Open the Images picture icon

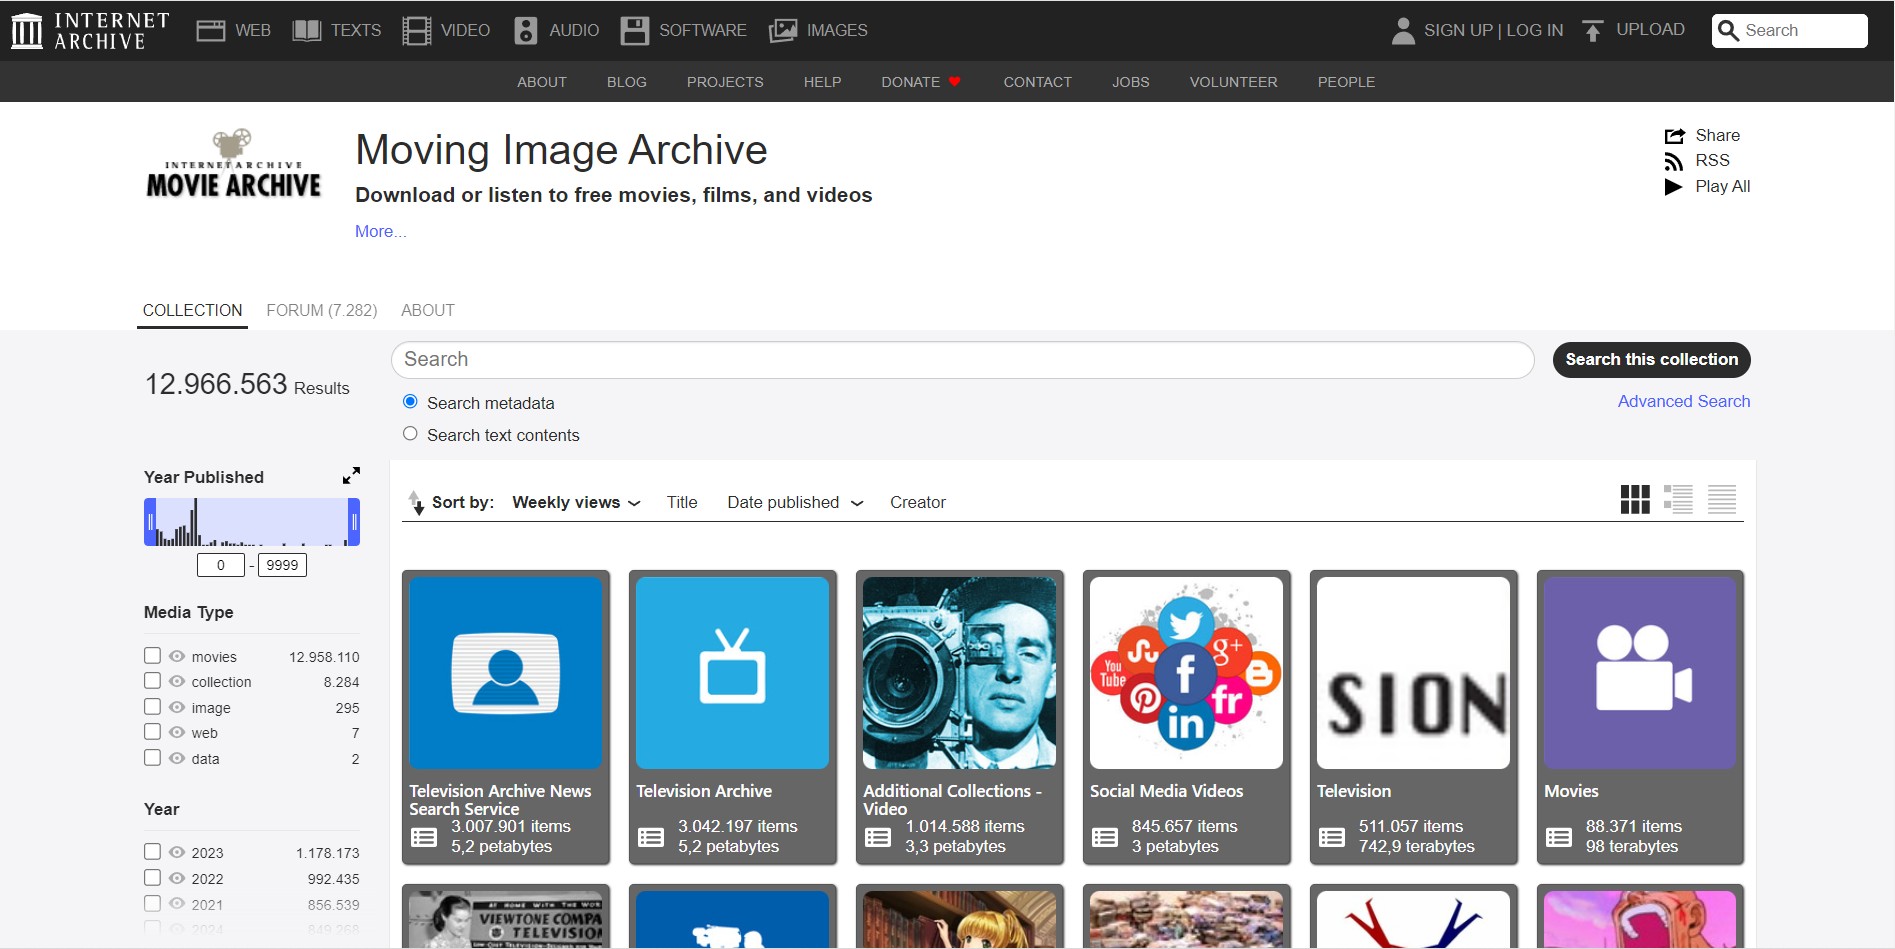point(782,31)
